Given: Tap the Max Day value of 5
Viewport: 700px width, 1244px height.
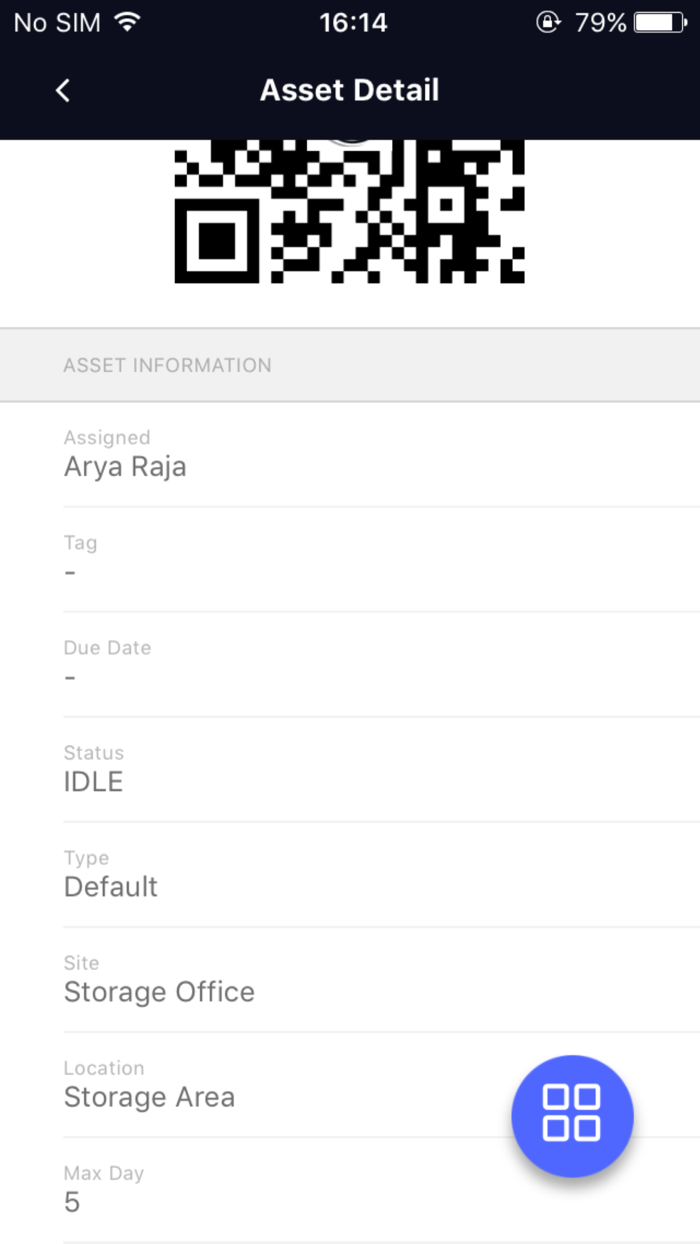Looking at the screenshot, I should point(71,1203).
